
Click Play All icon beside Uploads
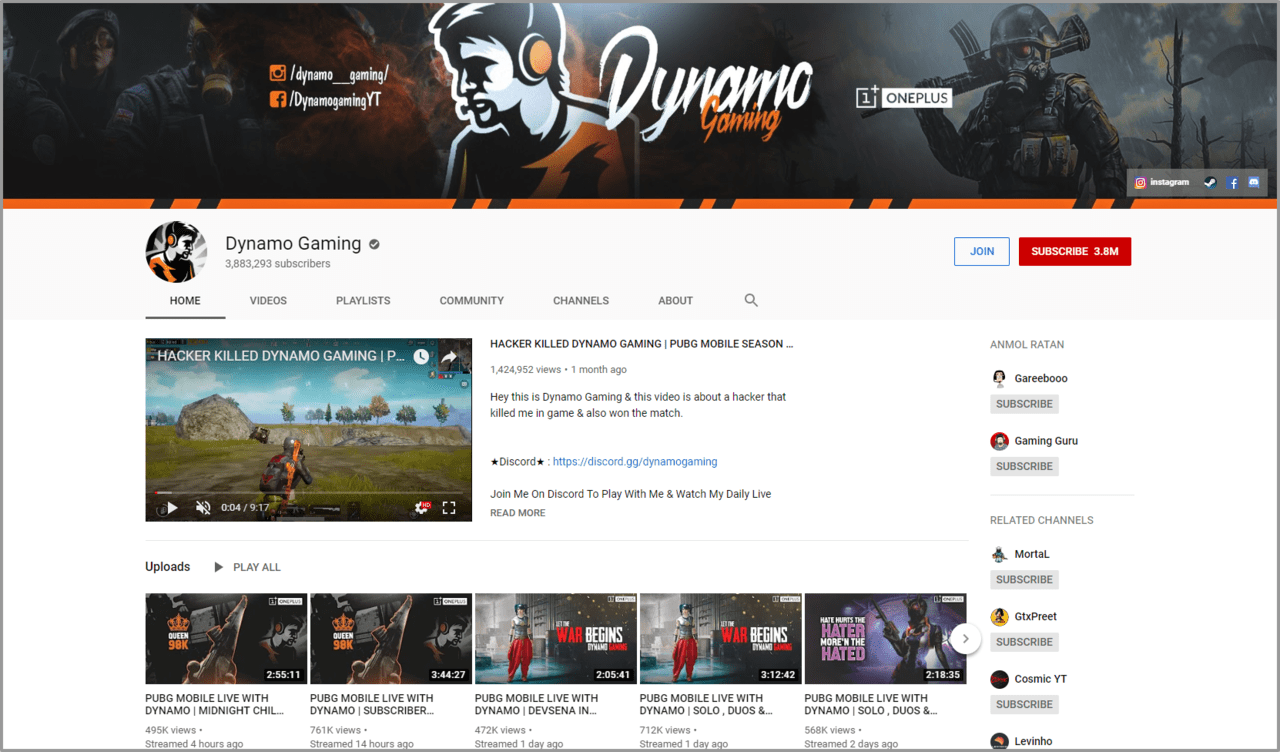(x=218, y=567)
